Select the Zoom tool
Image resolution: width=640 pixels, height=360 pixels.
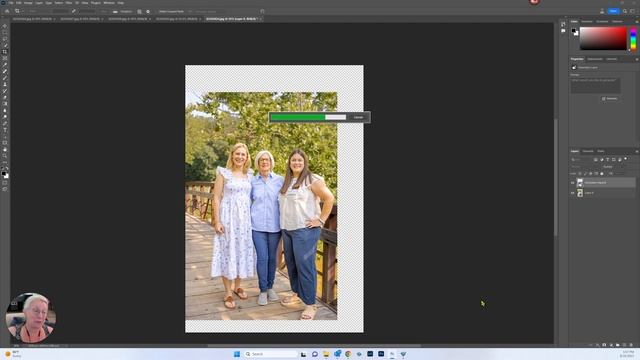tap(5, 156)
